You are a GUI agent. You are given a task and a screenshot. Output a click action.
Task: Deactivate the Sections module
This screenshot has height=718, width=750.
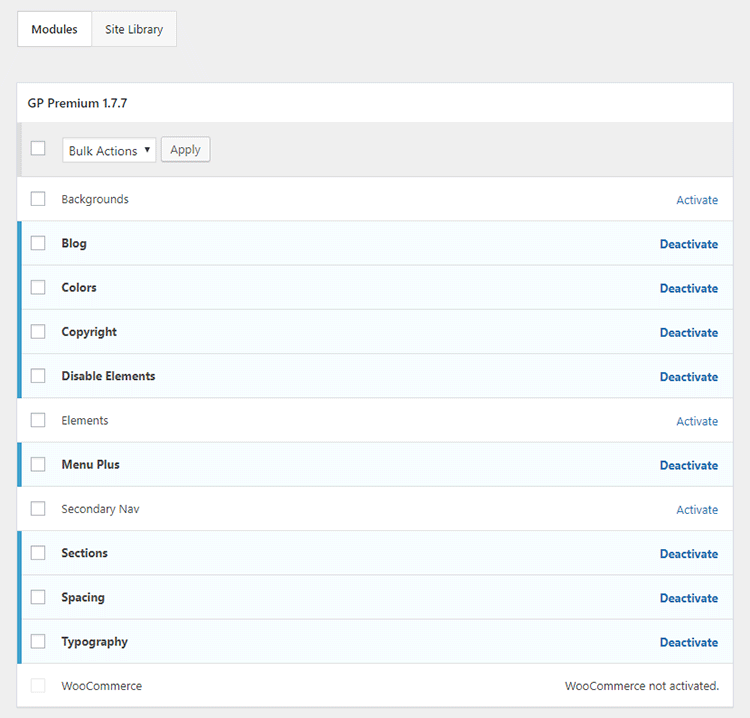coord(689,554)
